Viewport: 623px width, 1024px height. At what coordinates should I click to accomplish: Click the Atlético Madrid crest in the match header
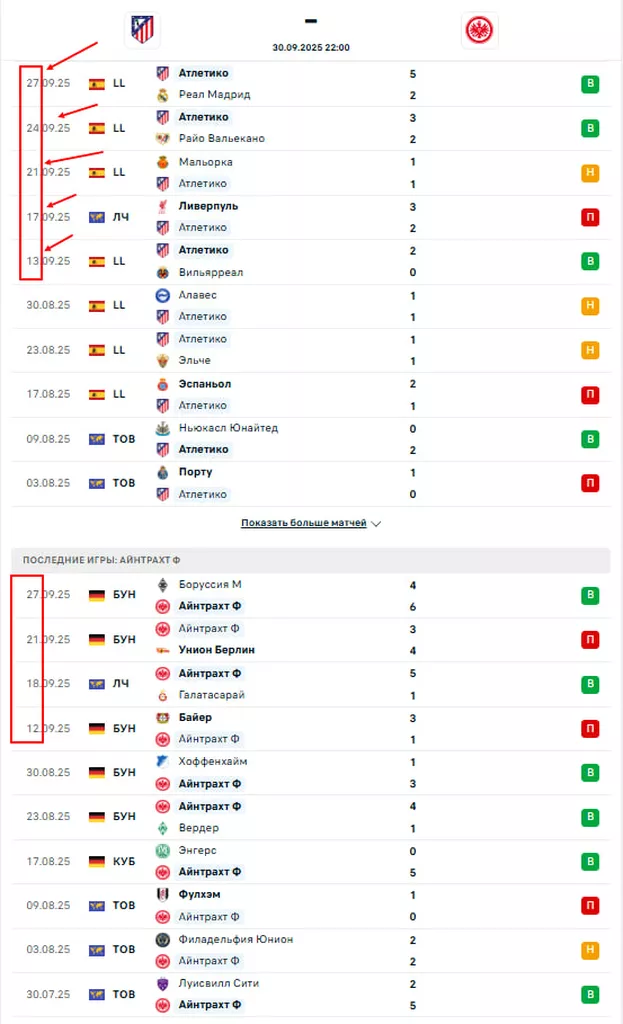pos(142,29)
